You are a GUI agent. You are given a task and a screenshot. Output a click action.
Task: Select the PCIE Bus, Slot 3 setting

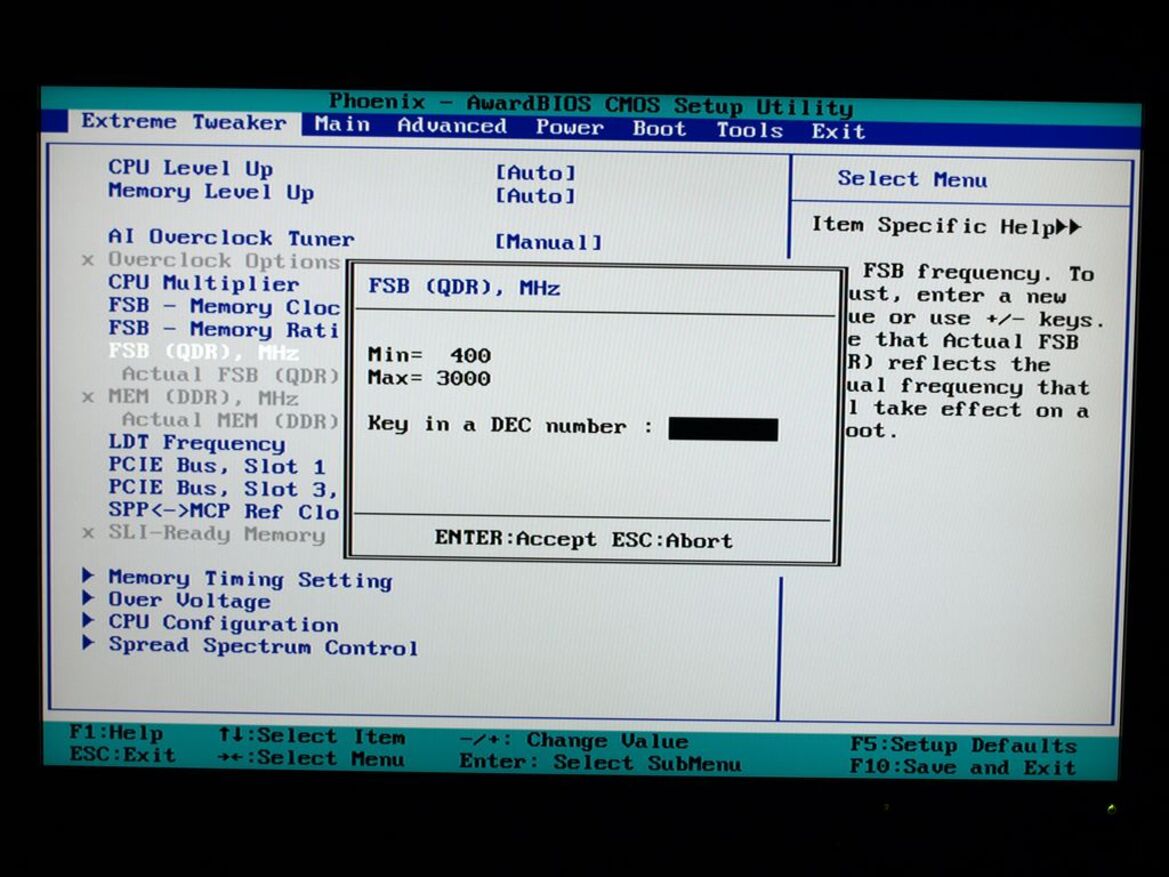(223, 488)
